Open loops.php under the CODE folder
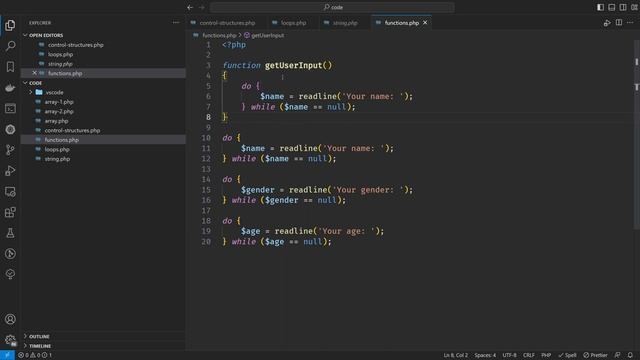The height and width of the screenshot is (360, 640). [x=57, y=149]
